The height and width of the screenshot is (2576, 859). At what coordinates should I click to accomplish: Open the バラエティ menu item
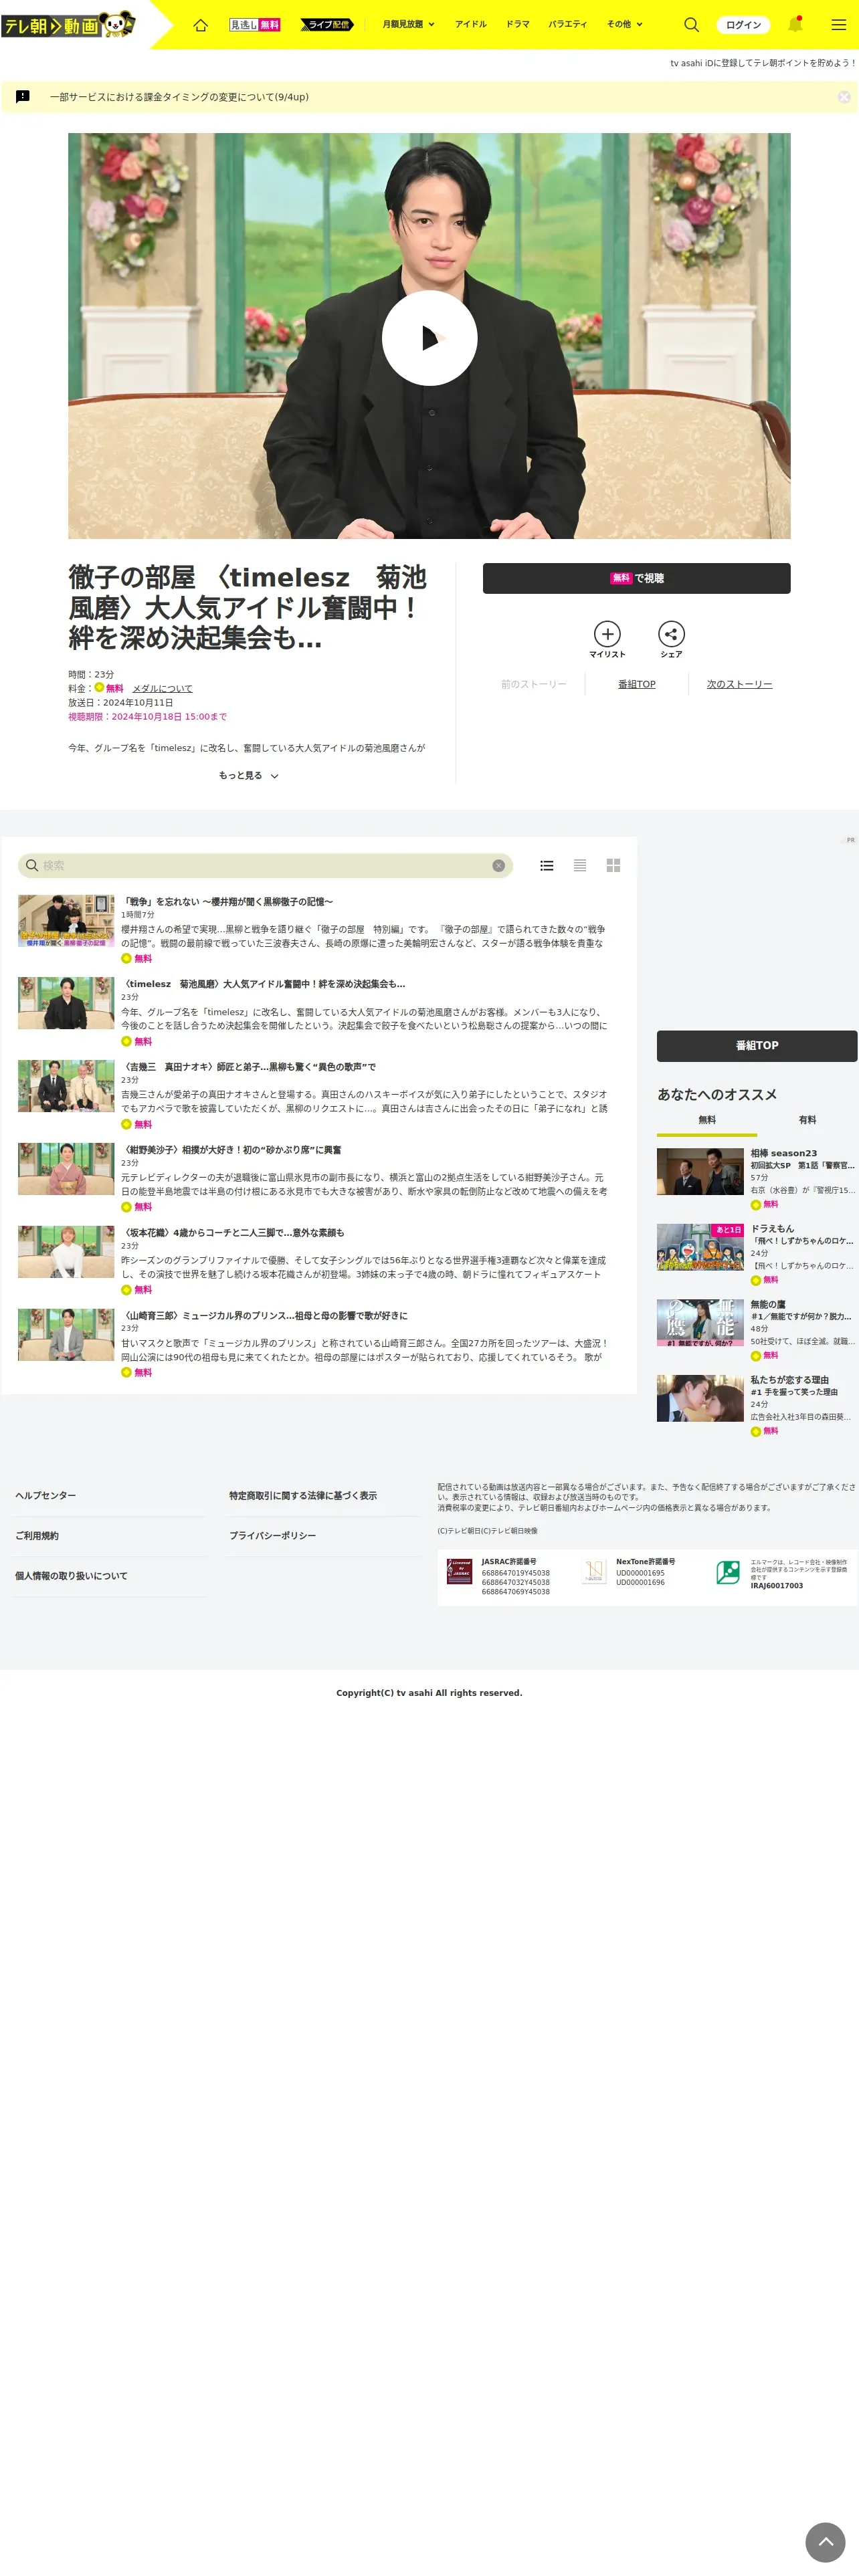(x=568, y=24)
